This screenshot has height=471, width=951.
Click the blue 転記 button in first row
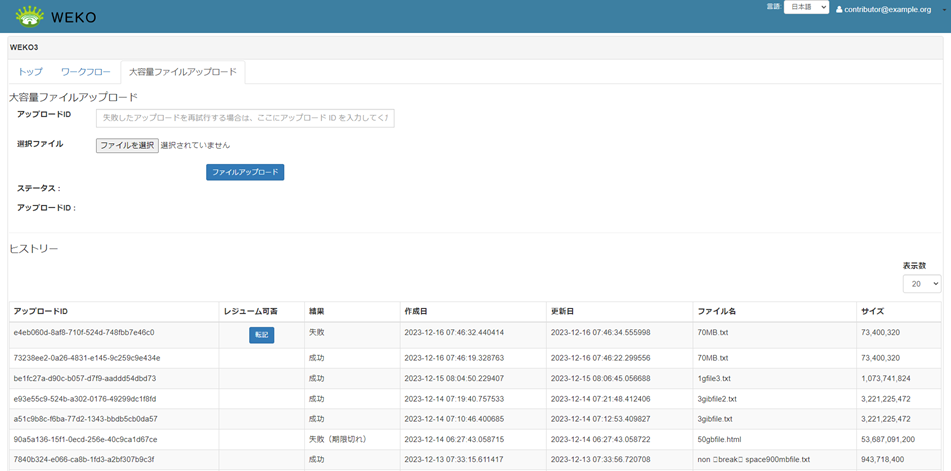pos(261,335)
